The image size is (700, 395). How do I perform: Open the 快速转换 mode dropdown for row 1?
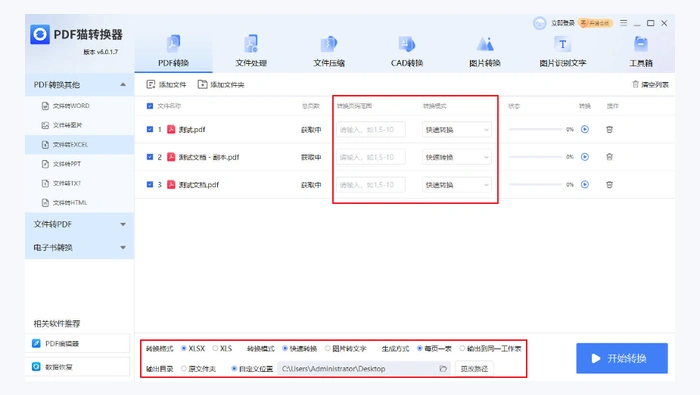pyautogui.click(x=457, y=129)
